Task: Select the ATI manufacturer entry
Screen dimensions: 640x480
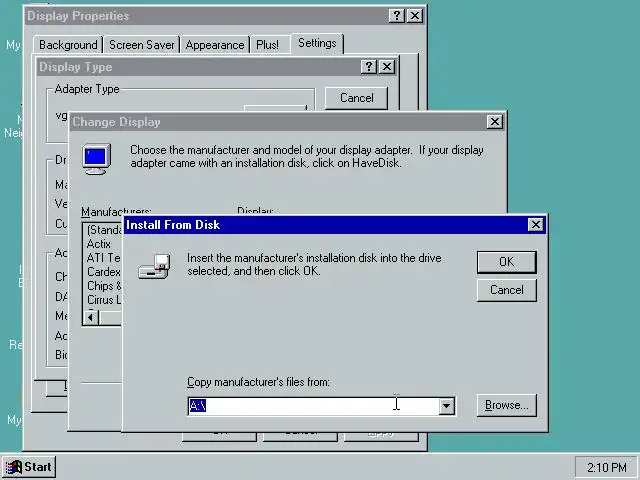Action: pyautogui.click(x=103, y=258)
